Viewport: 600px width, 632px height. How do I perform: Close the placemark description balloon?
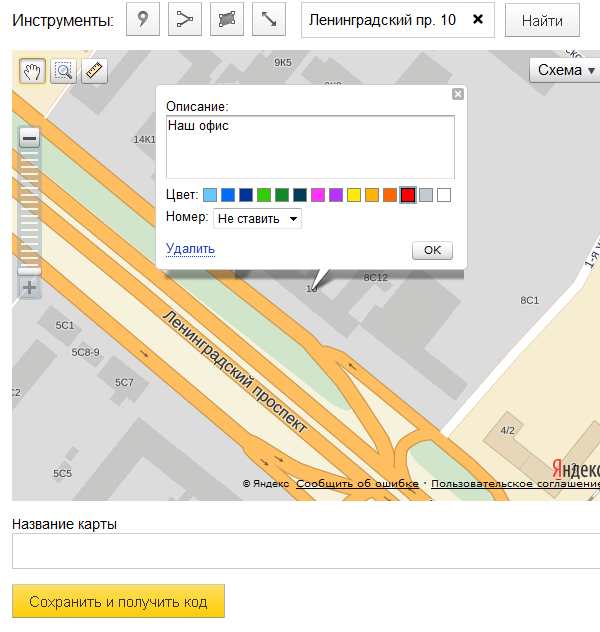458,94
